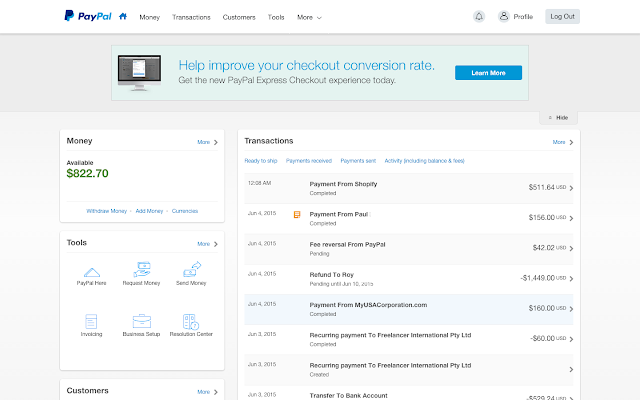
Task: Open the notifications bell
Action: (479, 16)
